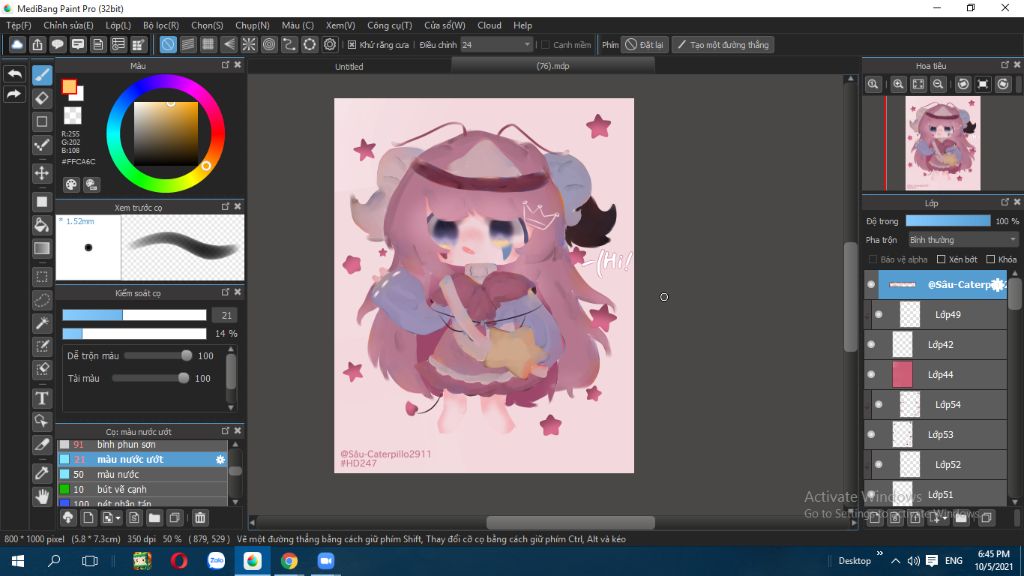
Task: Open the Lớp(L) menu
Action: coord(118,25)
